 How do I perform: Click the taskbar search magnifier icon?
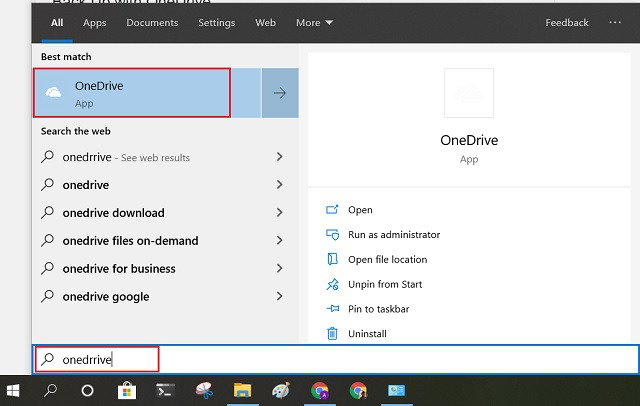(x=50, y=391)
